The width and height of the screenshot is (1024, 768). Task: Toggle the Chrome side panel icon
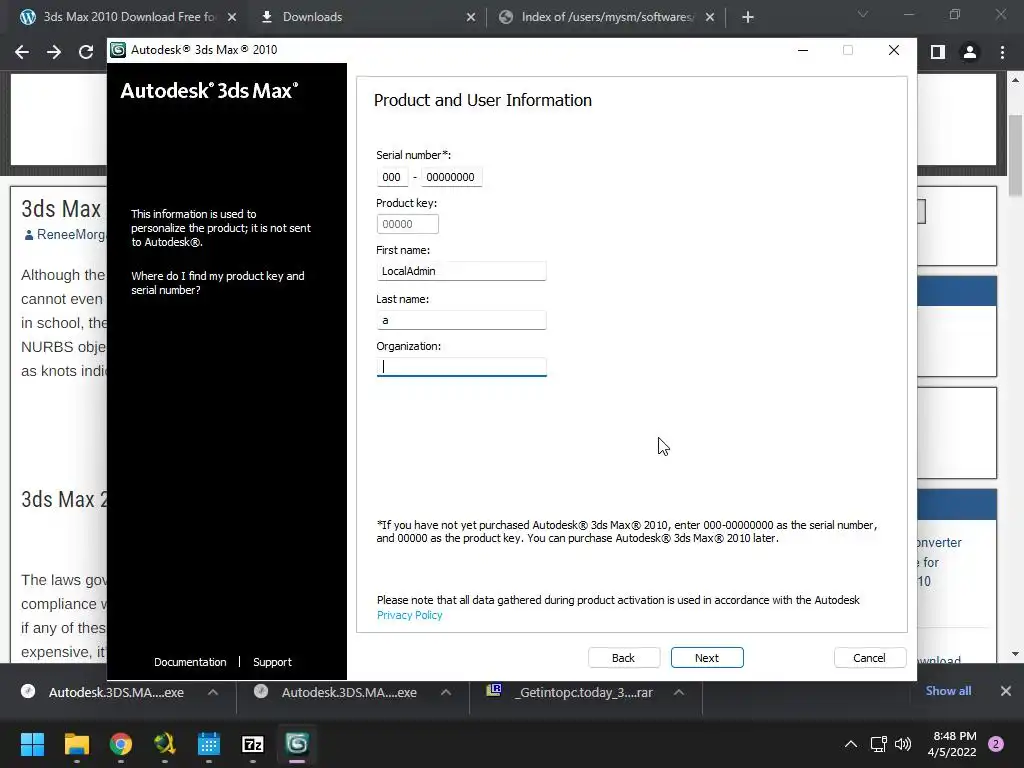(938, 52)
